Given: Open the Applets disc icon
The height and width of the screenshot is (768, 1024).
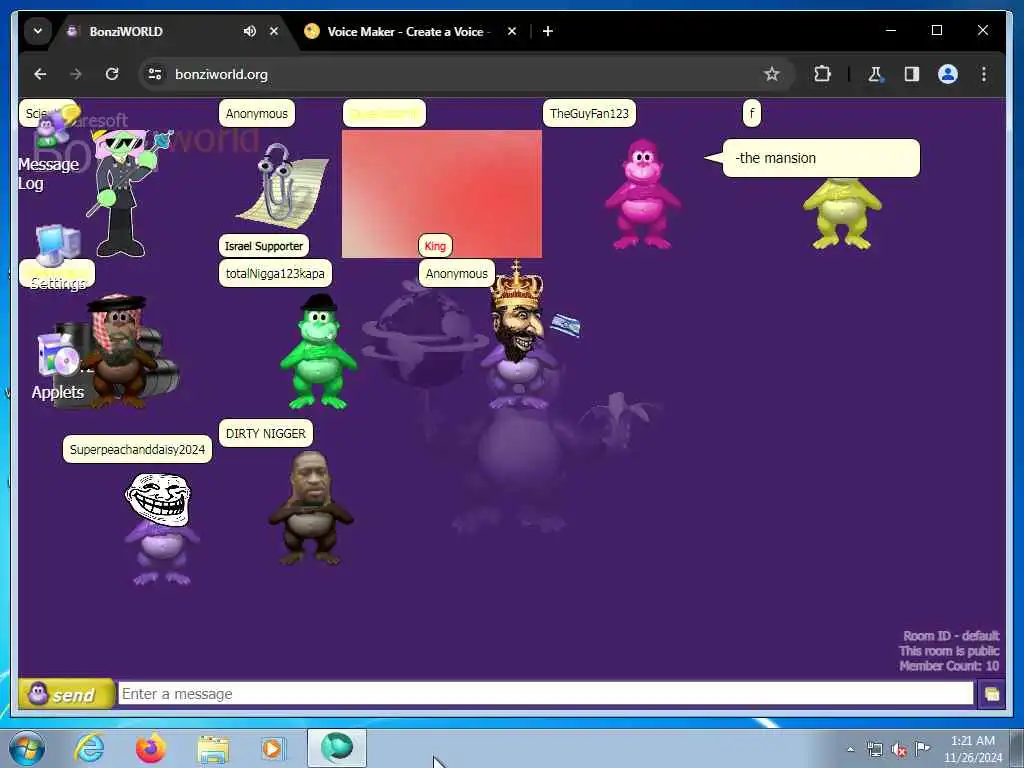Looking at the screenshot, I should point(59,355).
